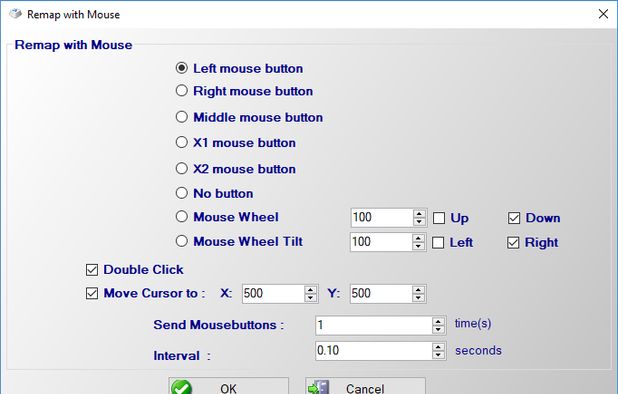Untick the Right tilt checkbox

tap(513, 242)
